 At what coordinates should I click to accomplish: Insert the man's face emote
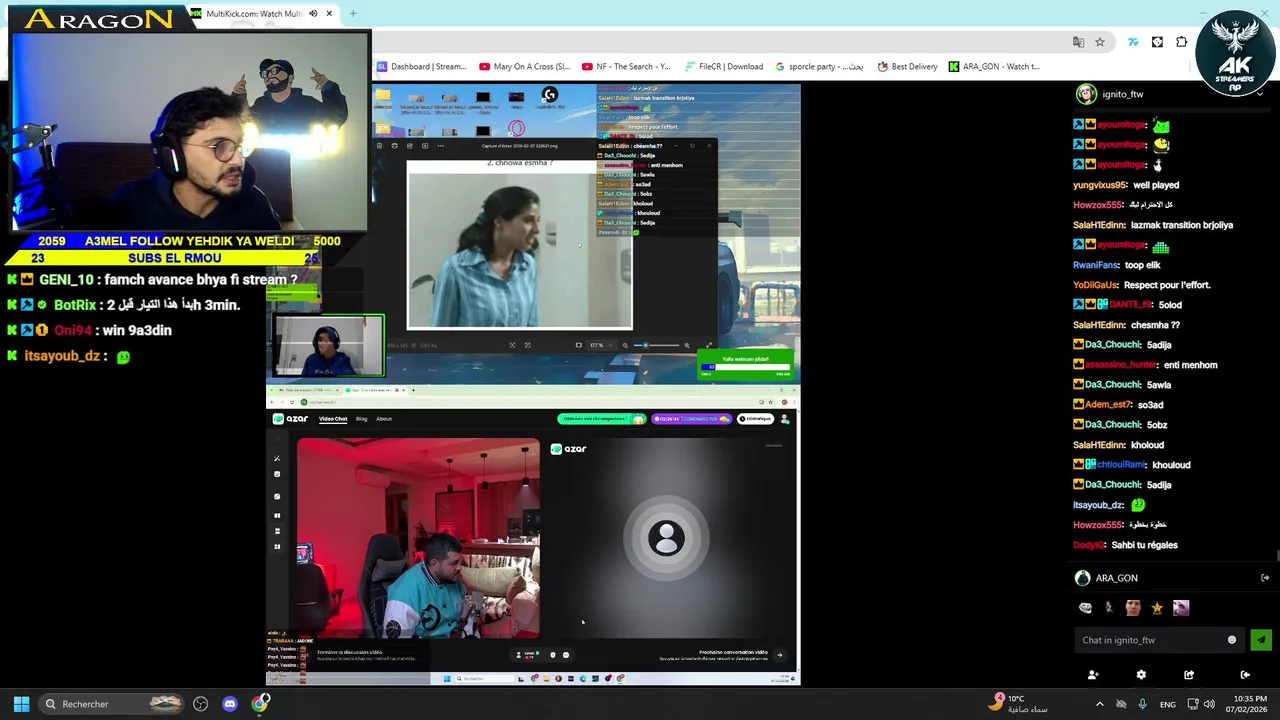(1132, 607)
